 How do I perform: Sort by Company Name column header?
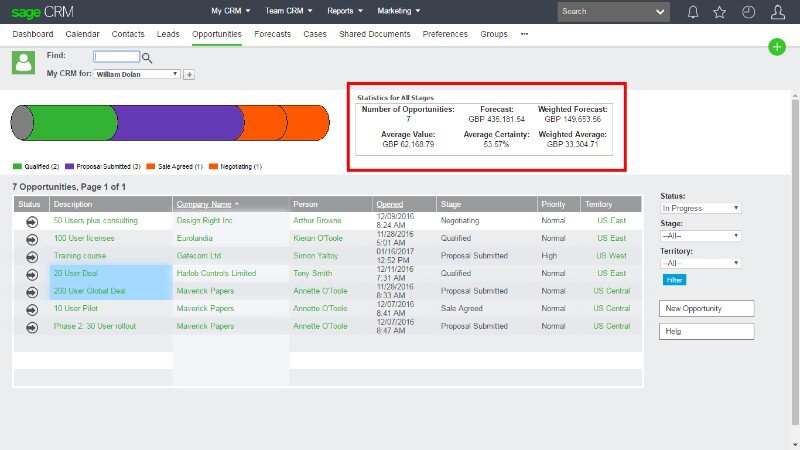208,204
